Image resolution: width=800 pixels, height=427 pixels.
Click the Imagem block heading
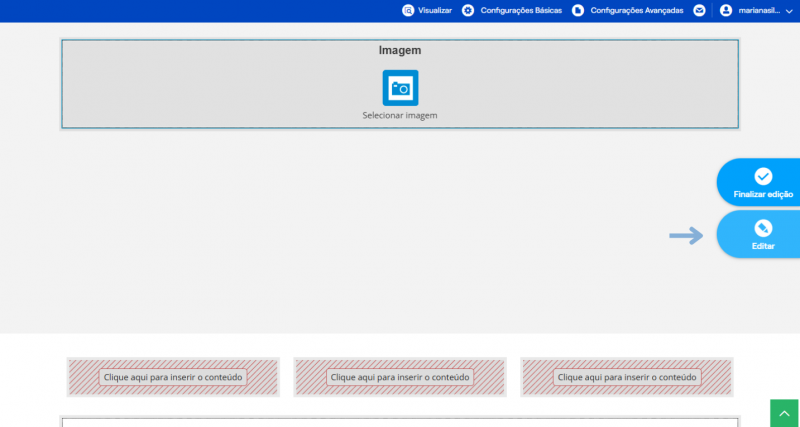click(399, 51)
